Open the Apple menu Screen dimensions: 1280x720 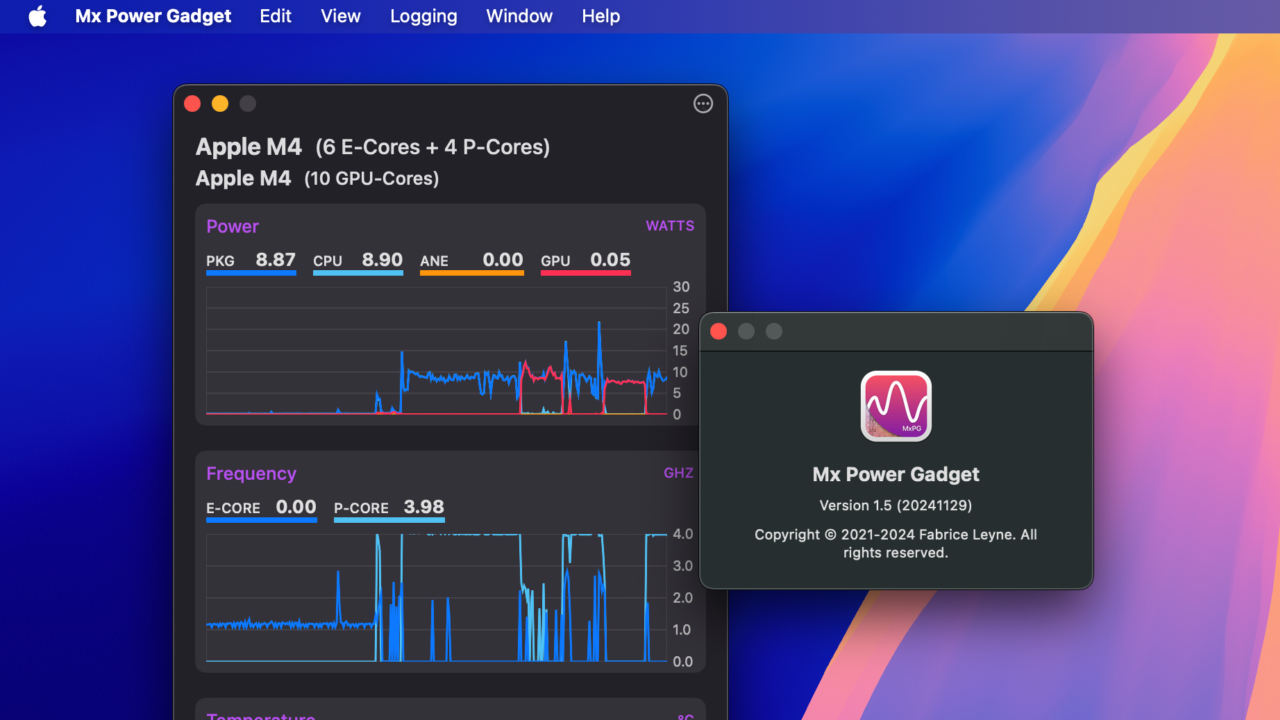(37, 16)
